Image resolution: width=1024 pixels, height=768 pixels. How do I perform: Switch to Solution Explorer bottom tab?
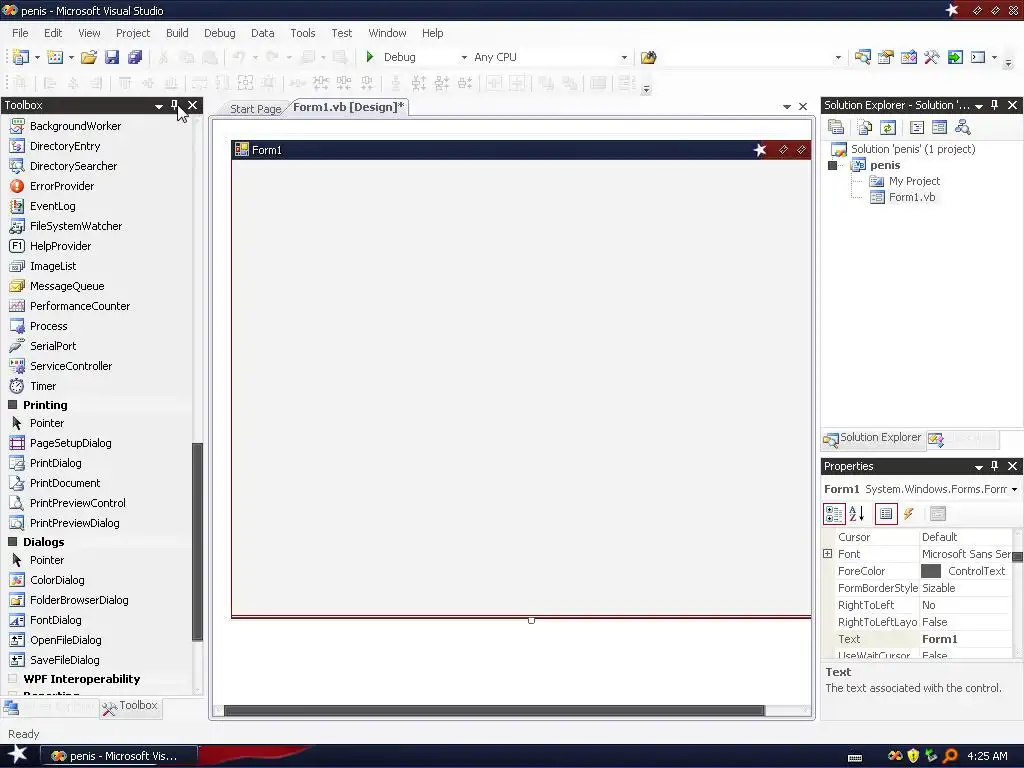[873, 438]
